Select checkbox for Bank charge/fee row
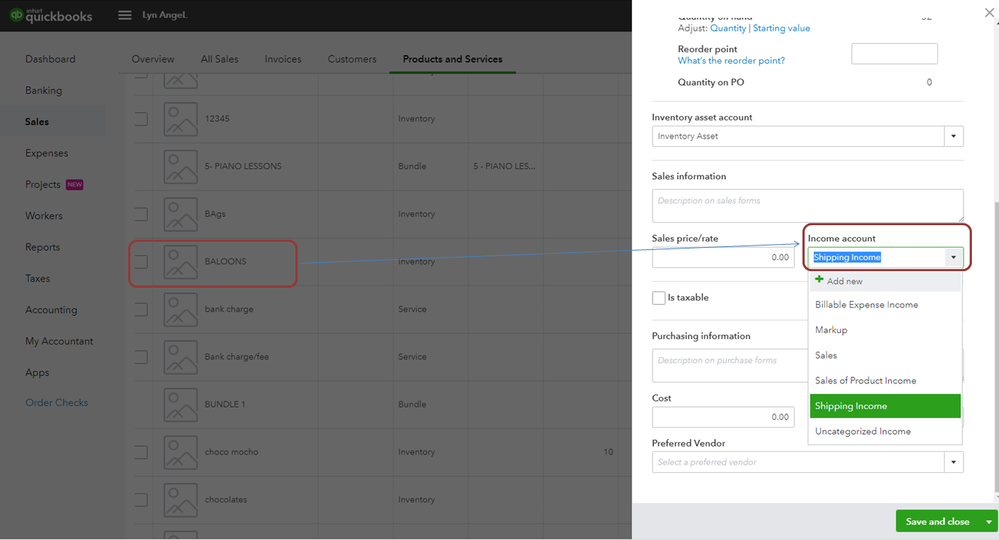Image resolution: width=999 pixels, height=540 pixels. (x=141, y=357)
